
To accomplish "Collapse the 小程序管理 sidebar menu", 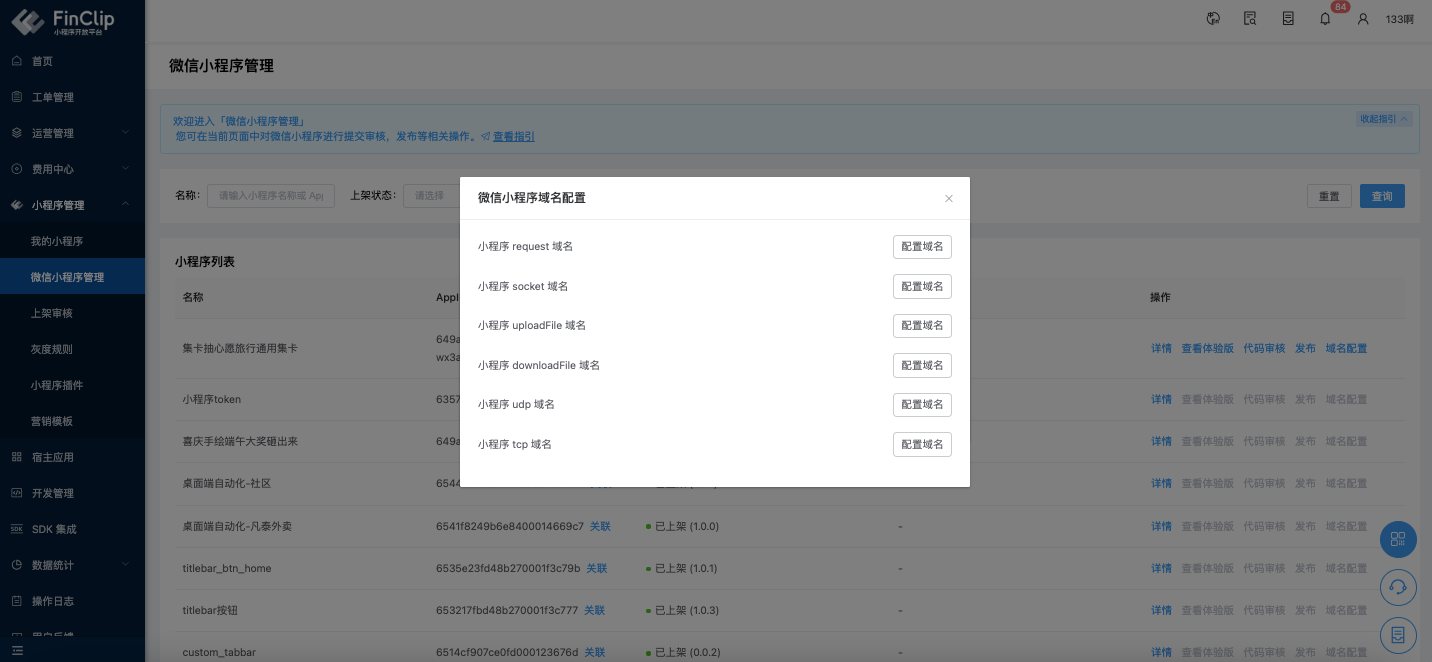I will [72, 205].
